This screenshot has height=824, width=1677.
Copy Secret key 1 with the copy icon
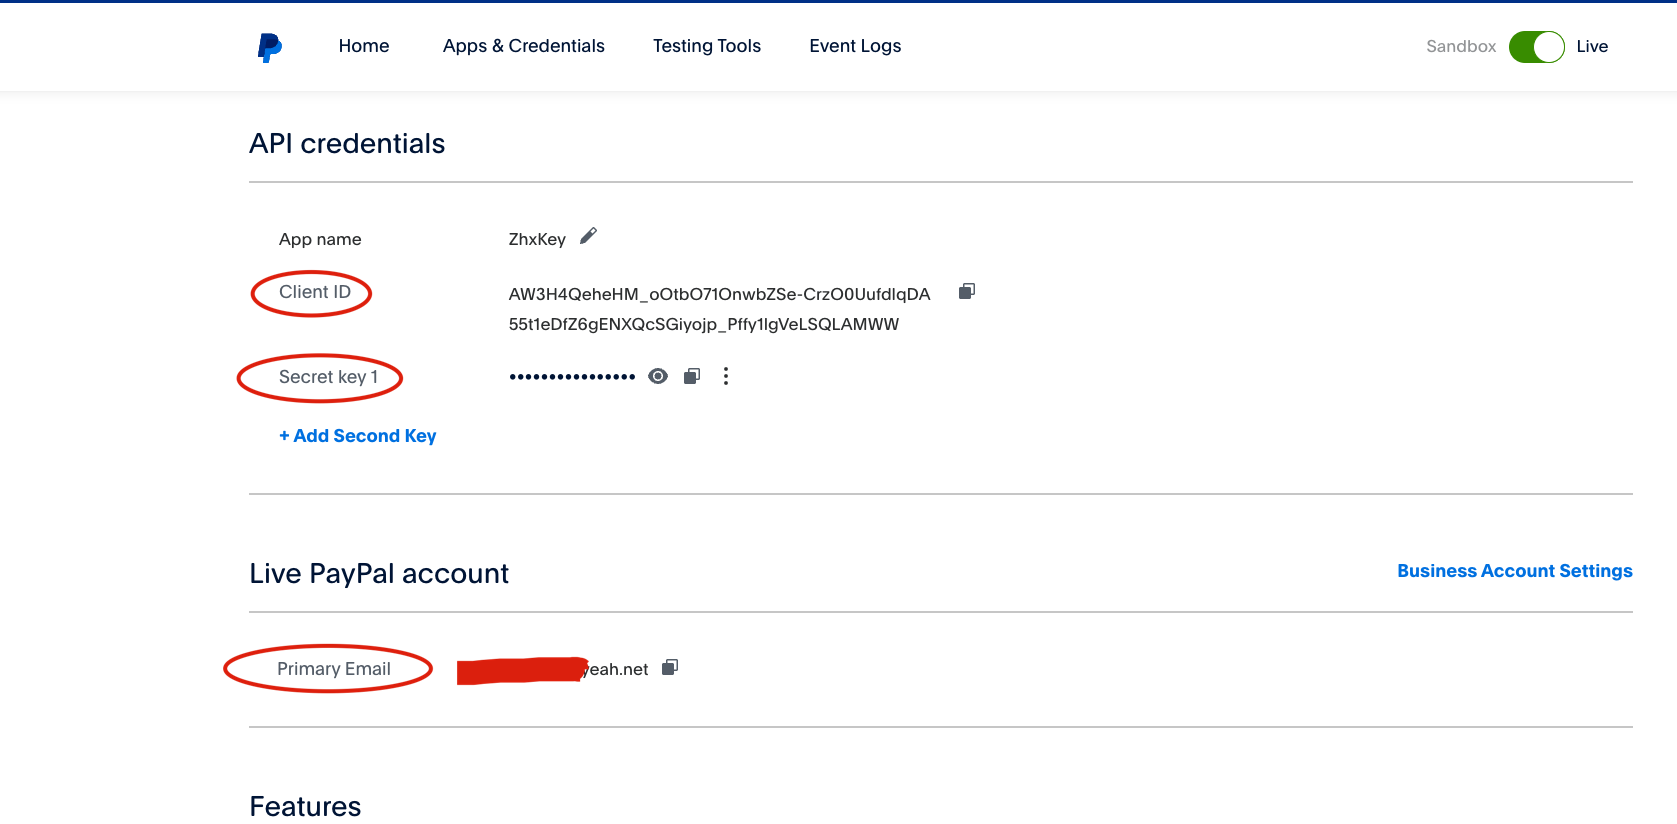(x=692, y=376)
